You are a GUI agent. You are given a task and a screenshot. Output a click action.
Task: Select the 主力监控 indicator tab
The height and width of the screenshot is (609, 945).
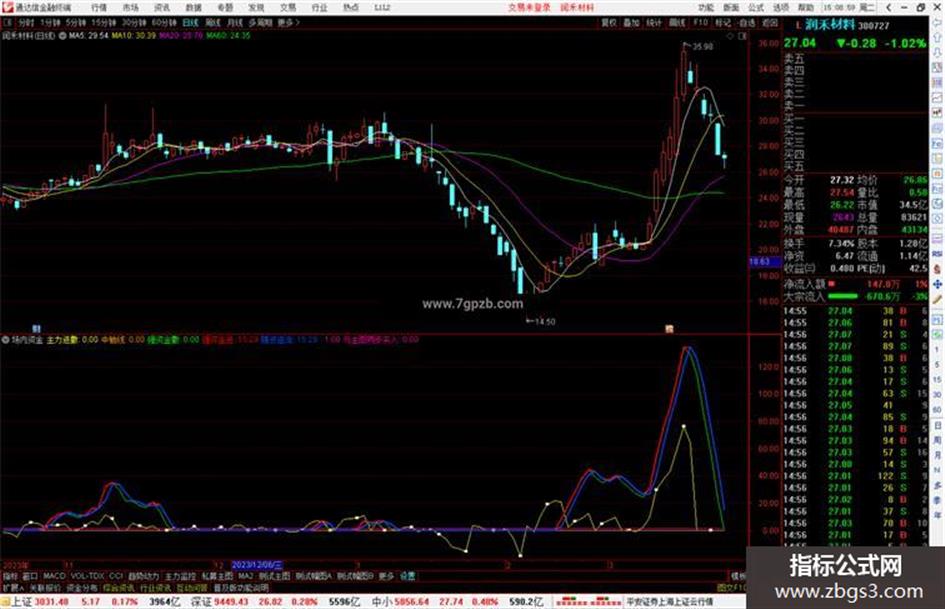point(180,576)
